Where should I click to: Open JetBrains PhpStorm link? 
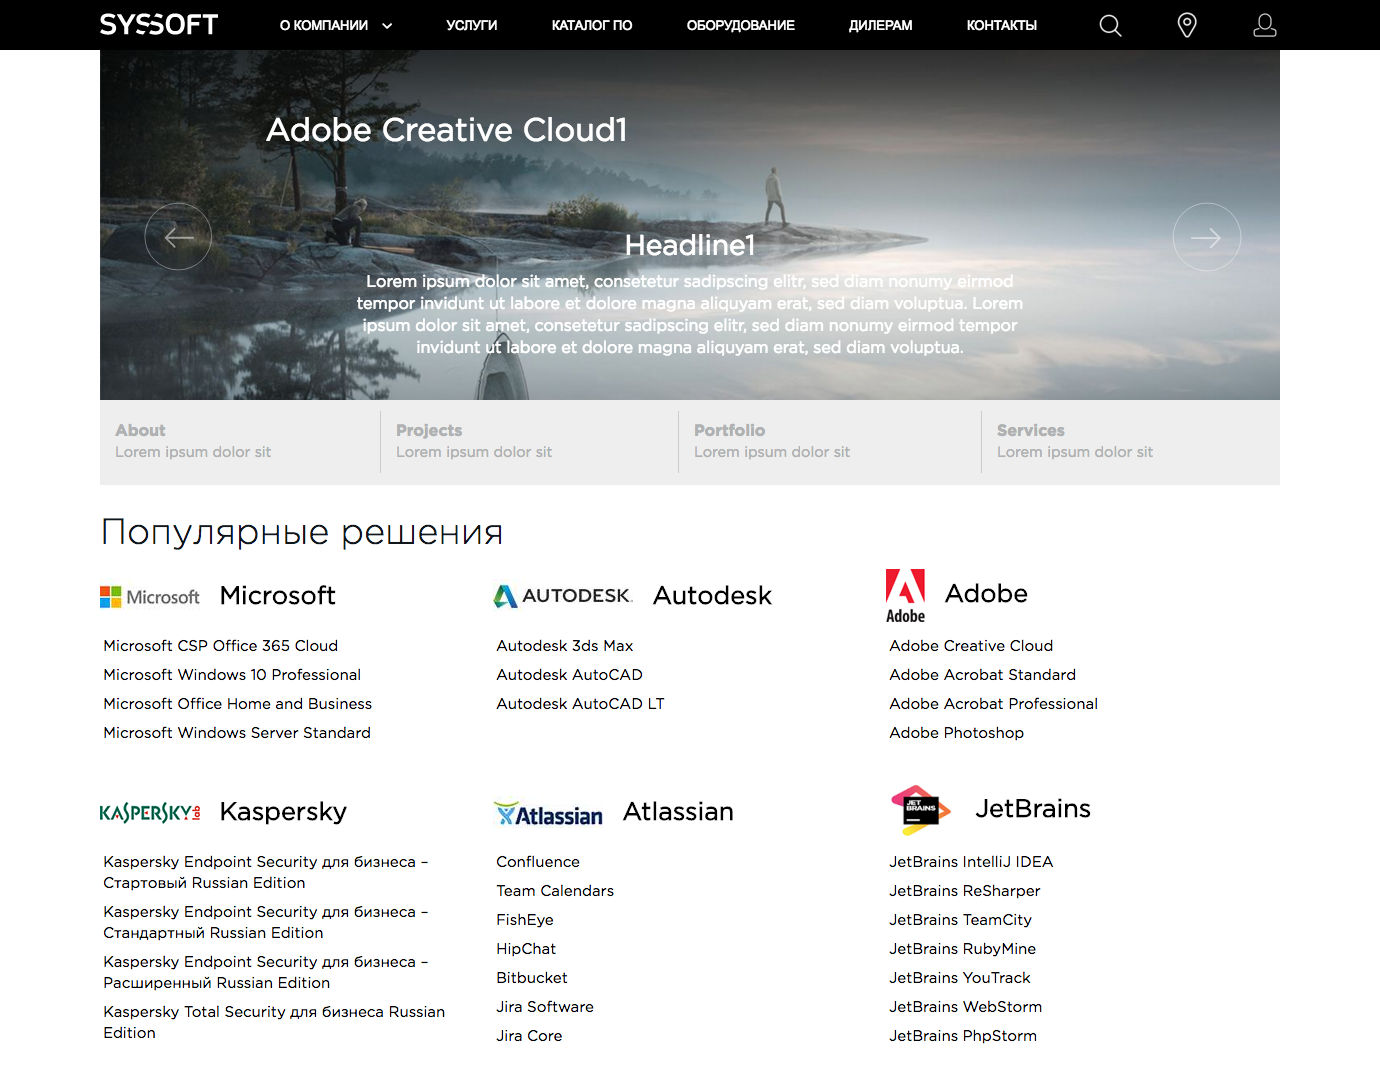pyautogui.click(x=963, y=1036)
